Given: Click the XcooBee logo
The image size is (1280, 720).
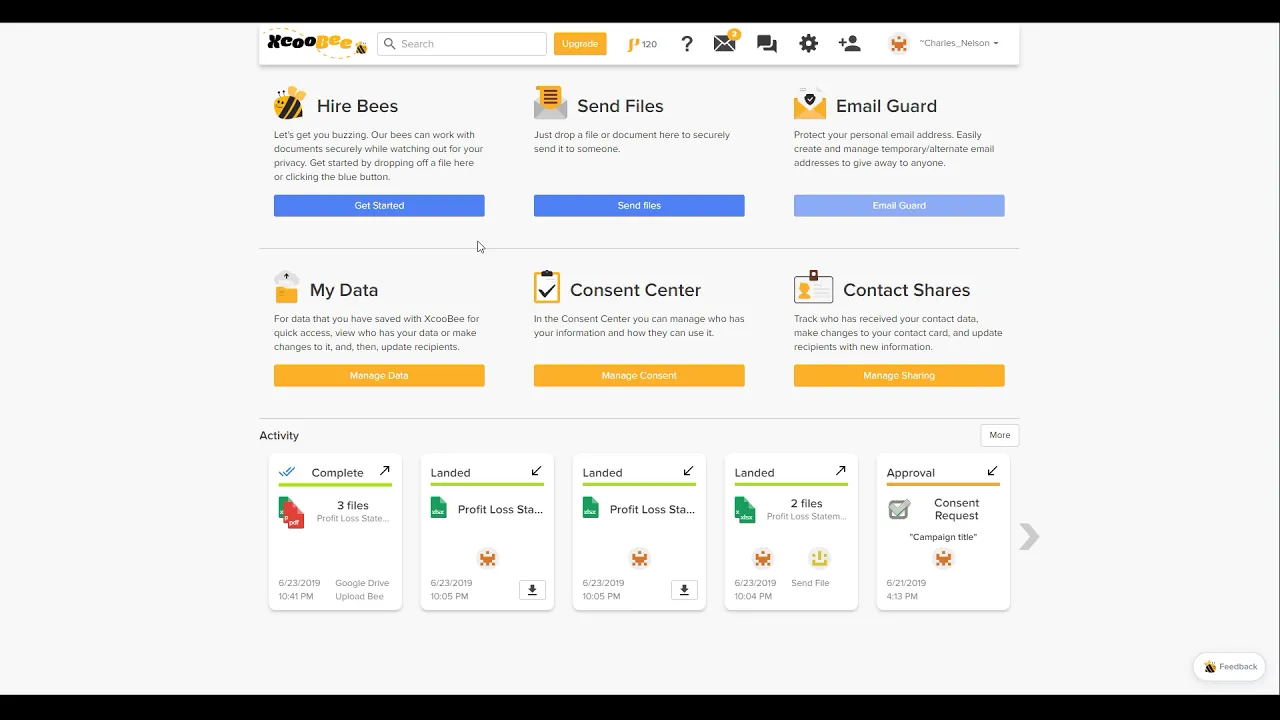Looking at the screenshot, I should 316,43.
